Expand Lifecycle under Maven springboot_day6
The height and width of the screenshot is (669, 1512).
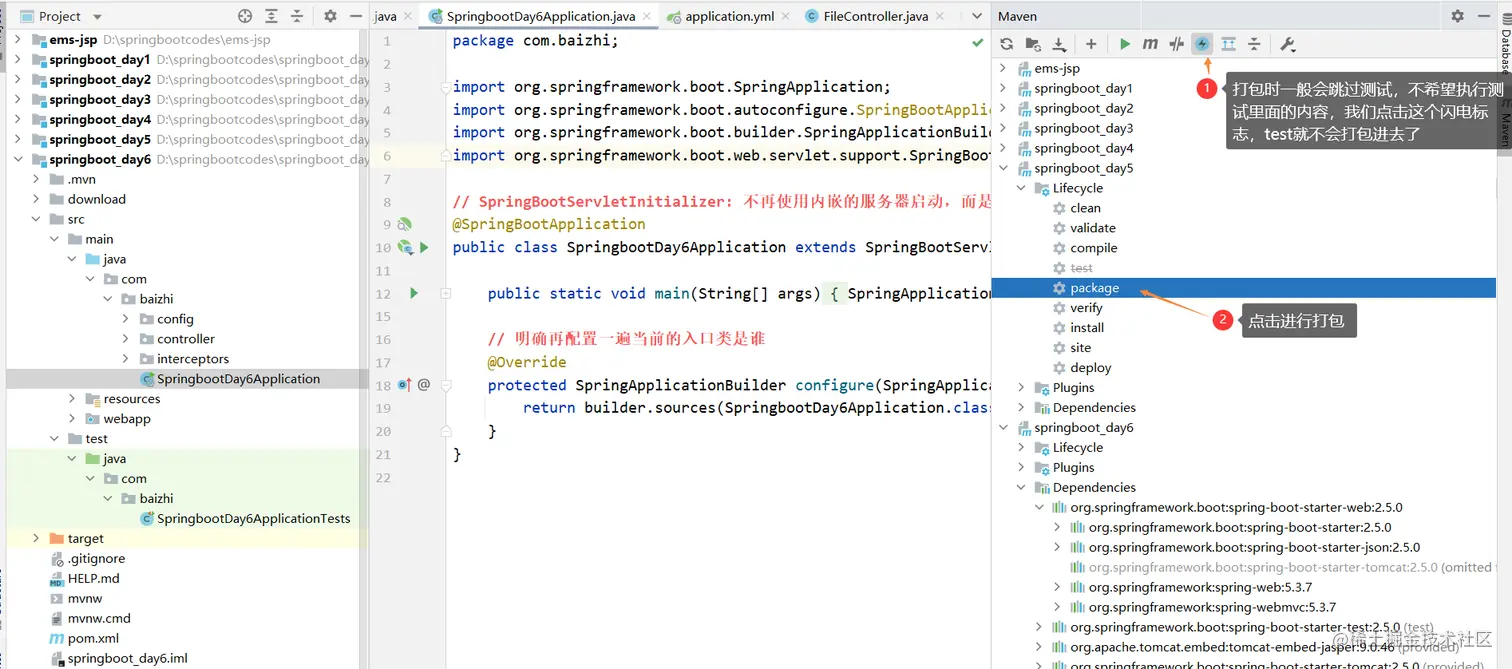(1021, 447)
